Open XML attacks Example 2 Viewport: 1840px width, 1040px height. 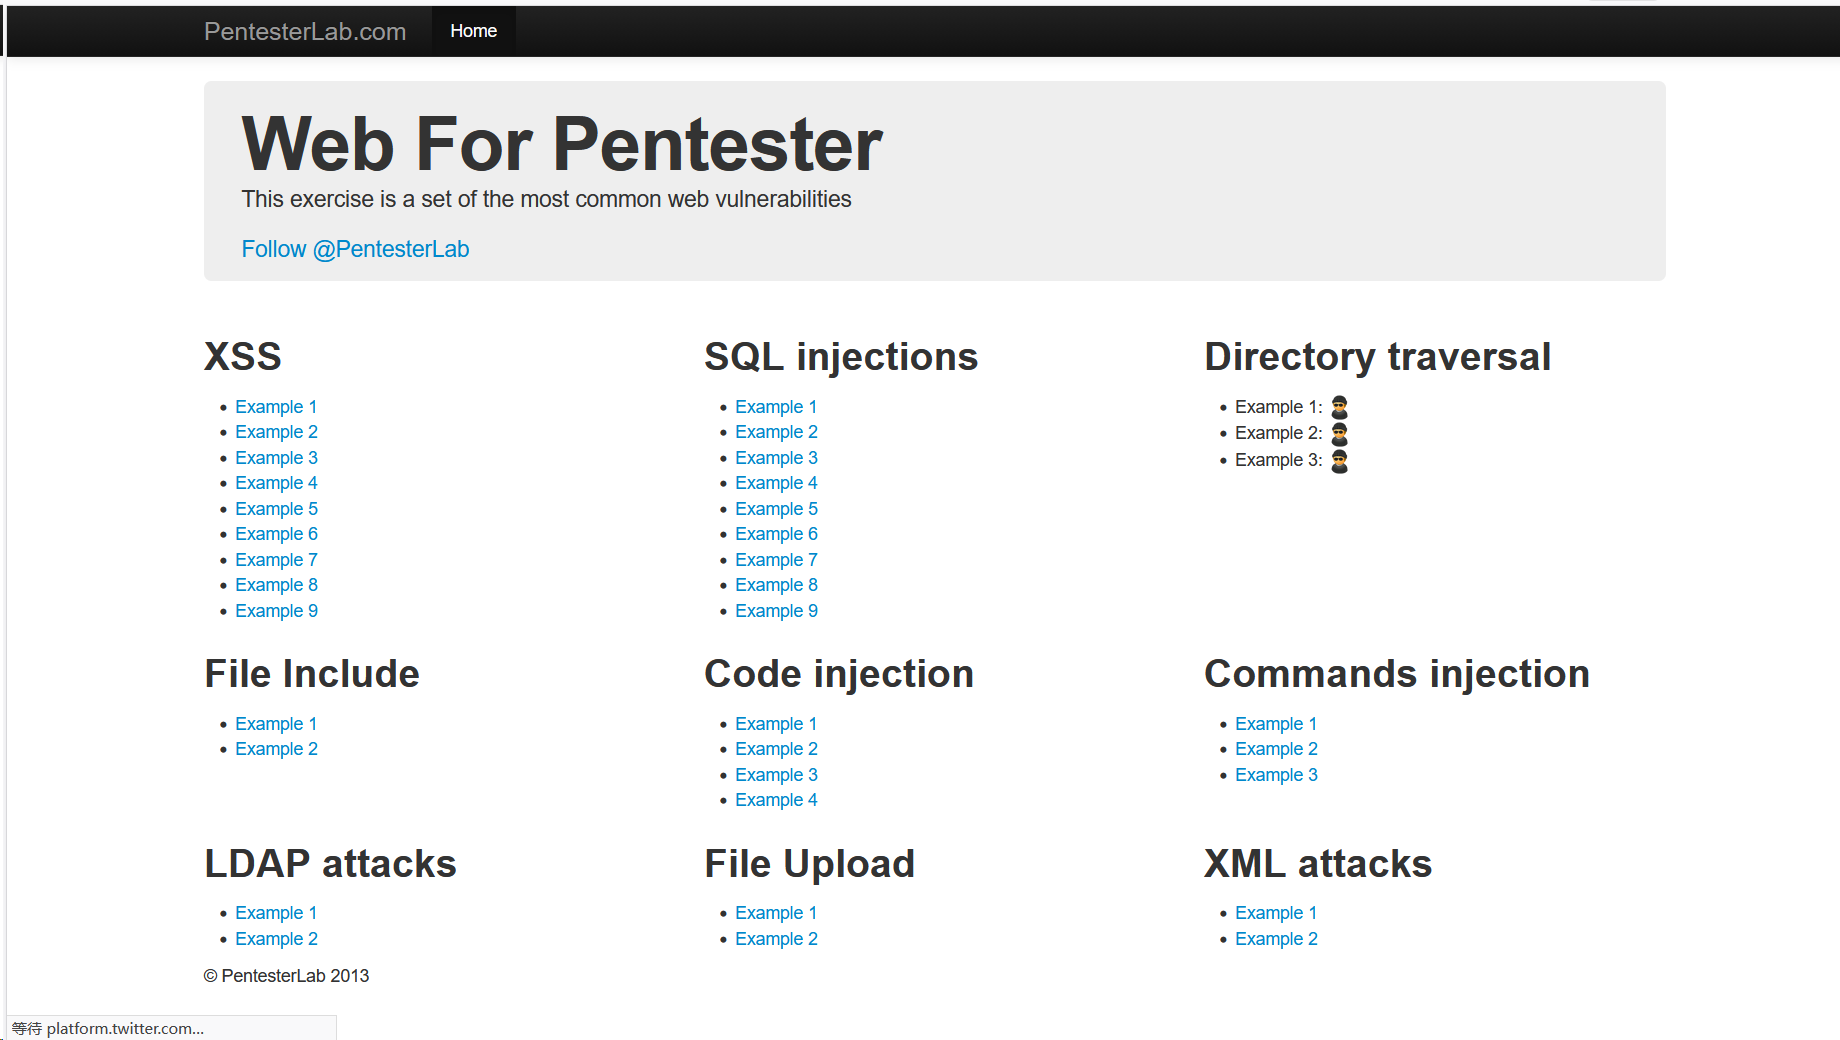tap(1276, 939)
